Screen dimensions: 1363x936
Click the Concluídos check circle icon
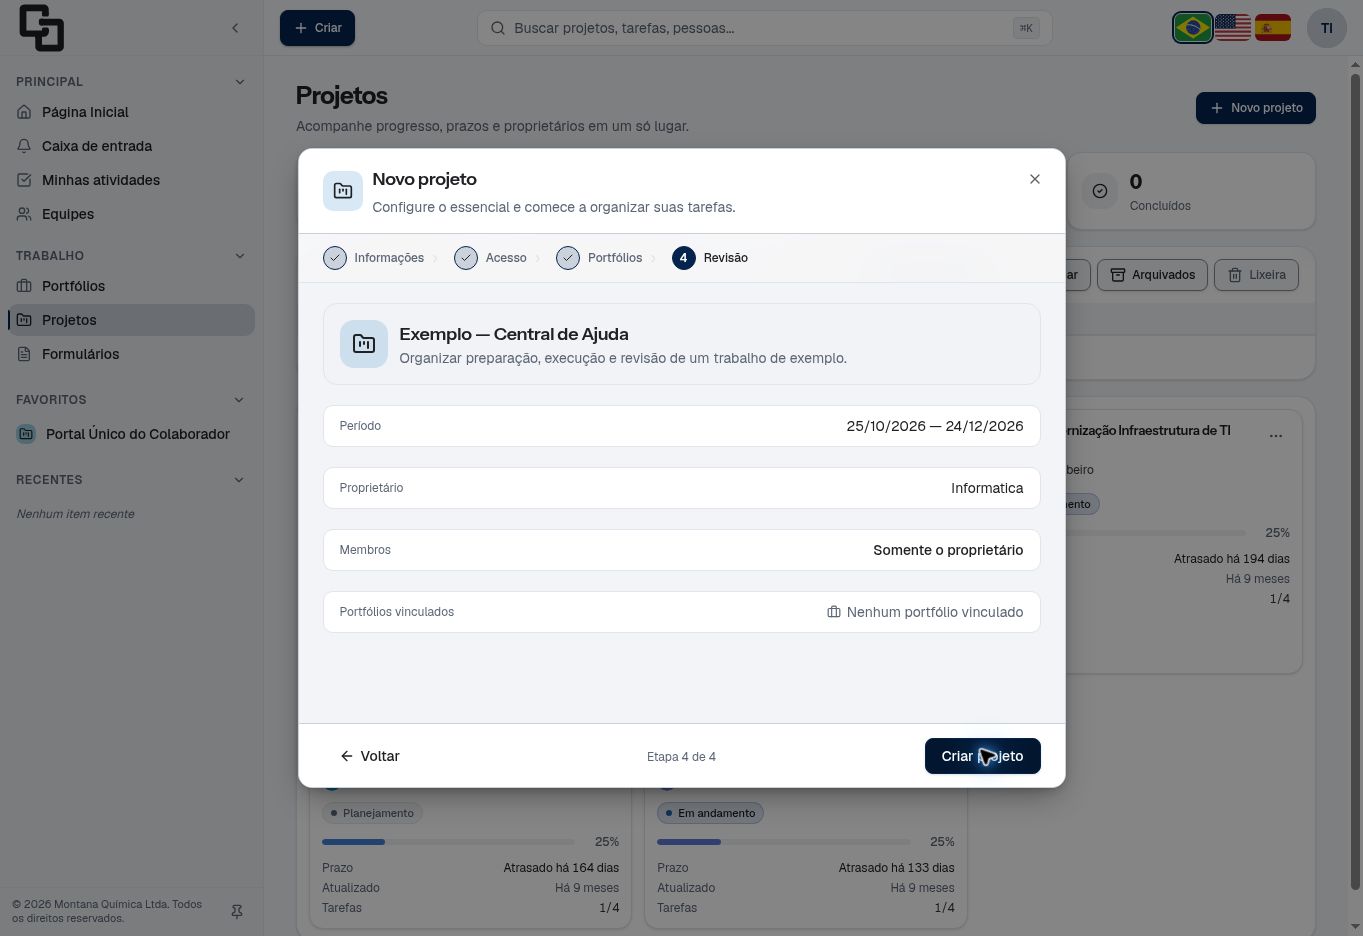click(x=1100, y=191)
